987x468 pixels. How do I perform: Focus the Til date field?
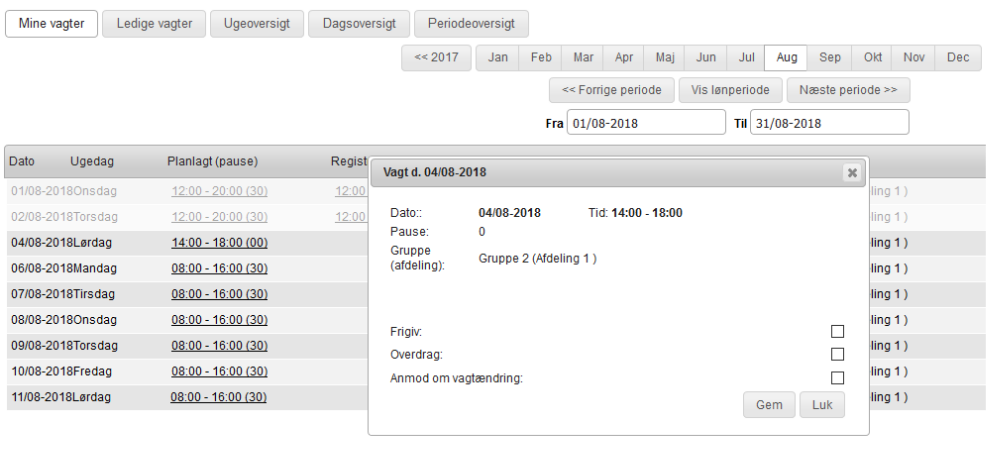pos(829,122)
